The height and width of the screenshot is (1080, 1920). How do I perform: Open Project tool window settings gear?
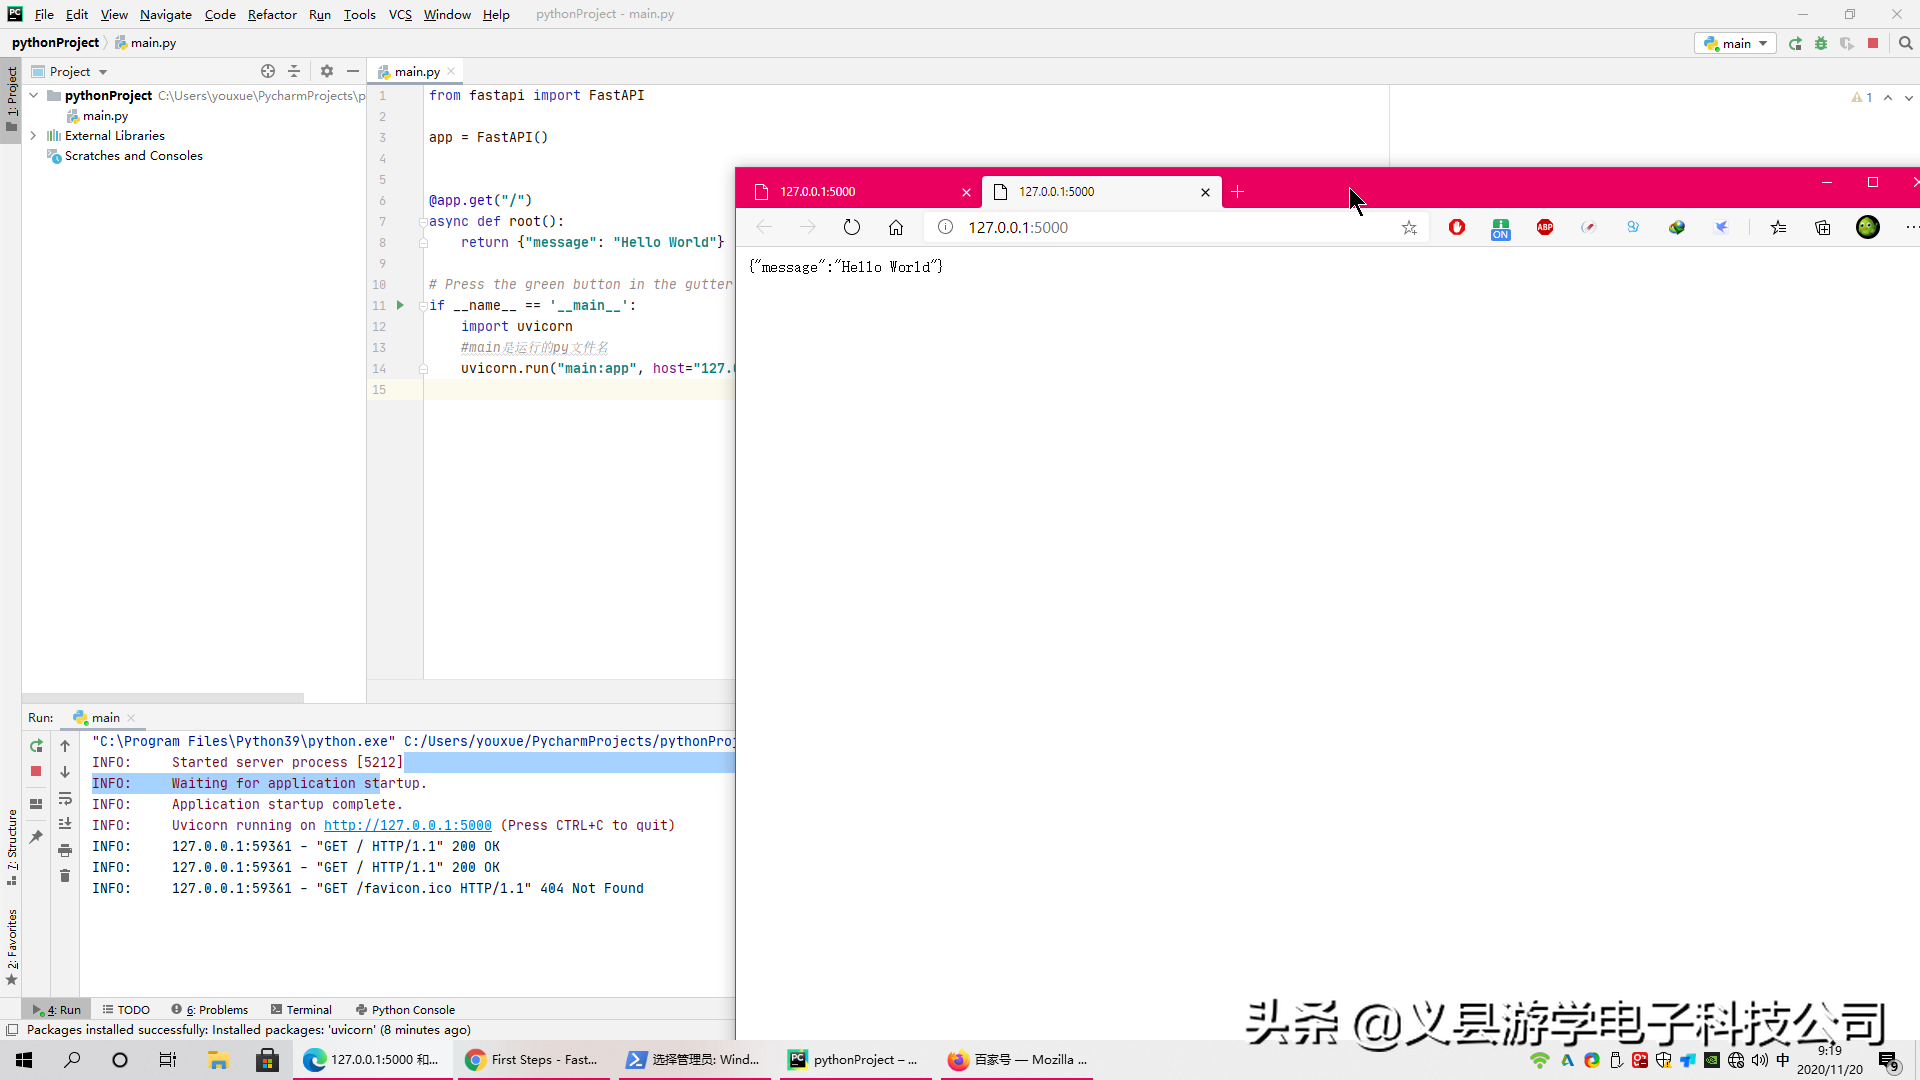326,71
